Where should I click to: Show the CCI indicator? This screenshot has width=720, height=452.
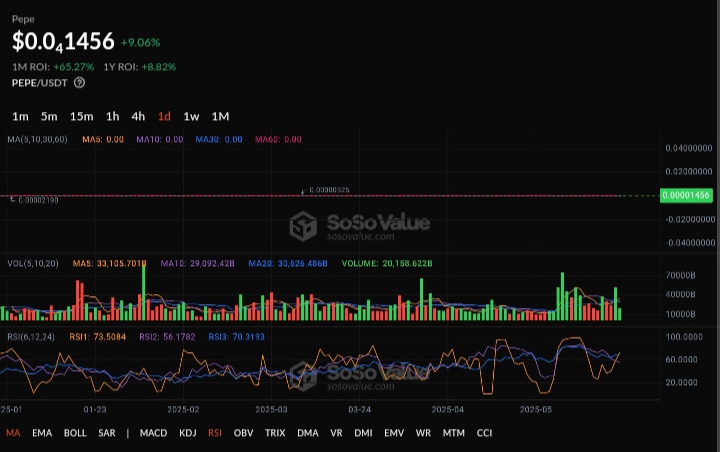pyautogui.click(x=484, y=433)
